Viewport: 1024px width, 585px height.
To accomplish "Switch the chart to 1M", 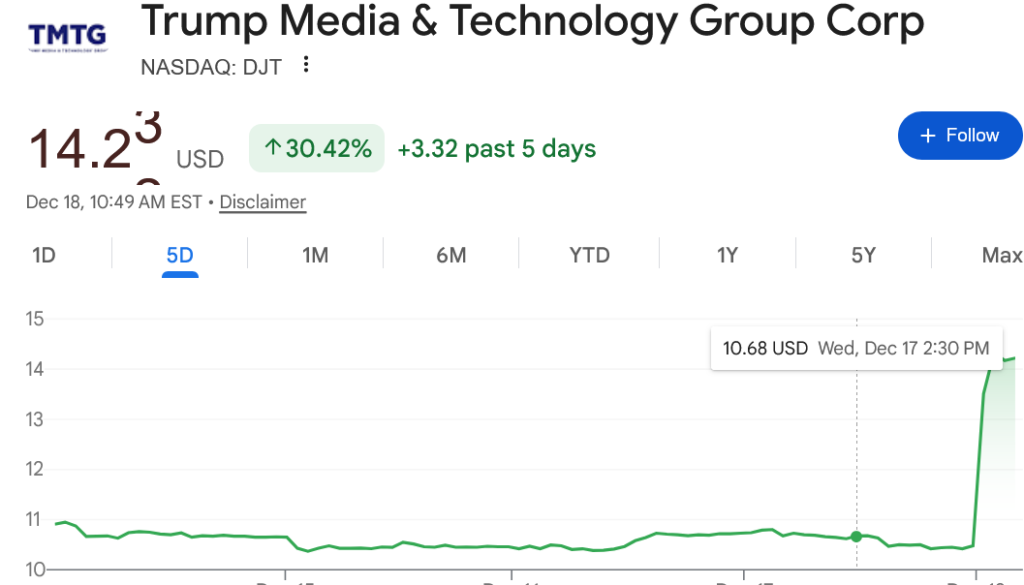I will pos(315,255).
